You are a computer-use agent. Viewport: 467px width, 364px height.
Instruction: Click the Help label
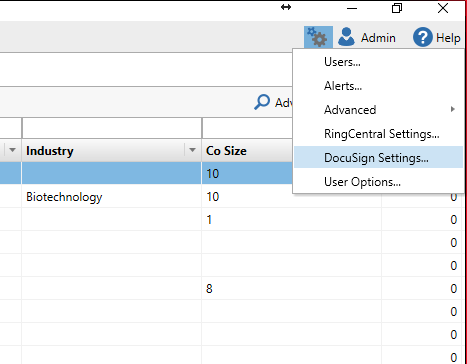pos(448,38)
